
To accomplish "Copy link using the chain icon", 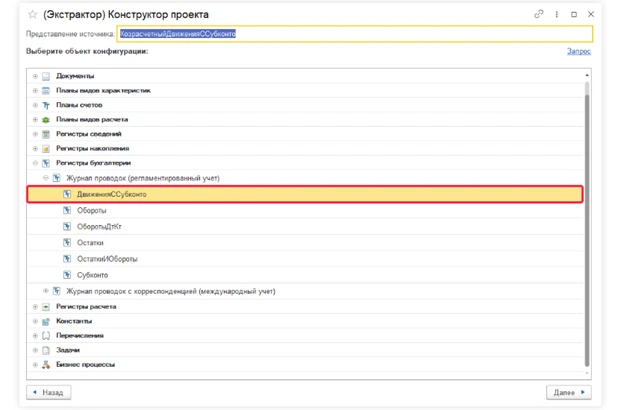I will click(x=540, y=15).
